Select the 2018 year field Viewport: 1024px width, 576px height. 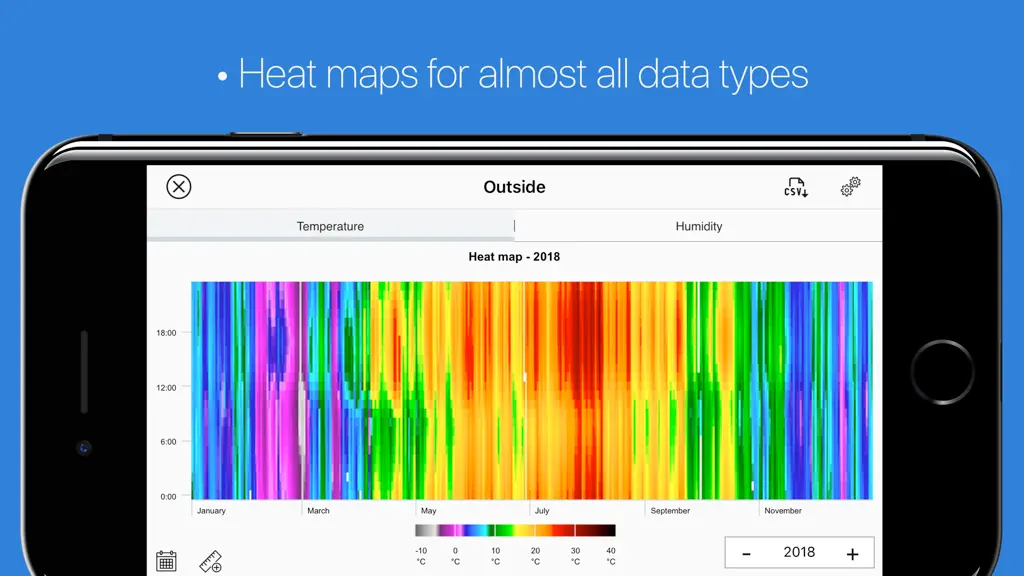(799, 552)
